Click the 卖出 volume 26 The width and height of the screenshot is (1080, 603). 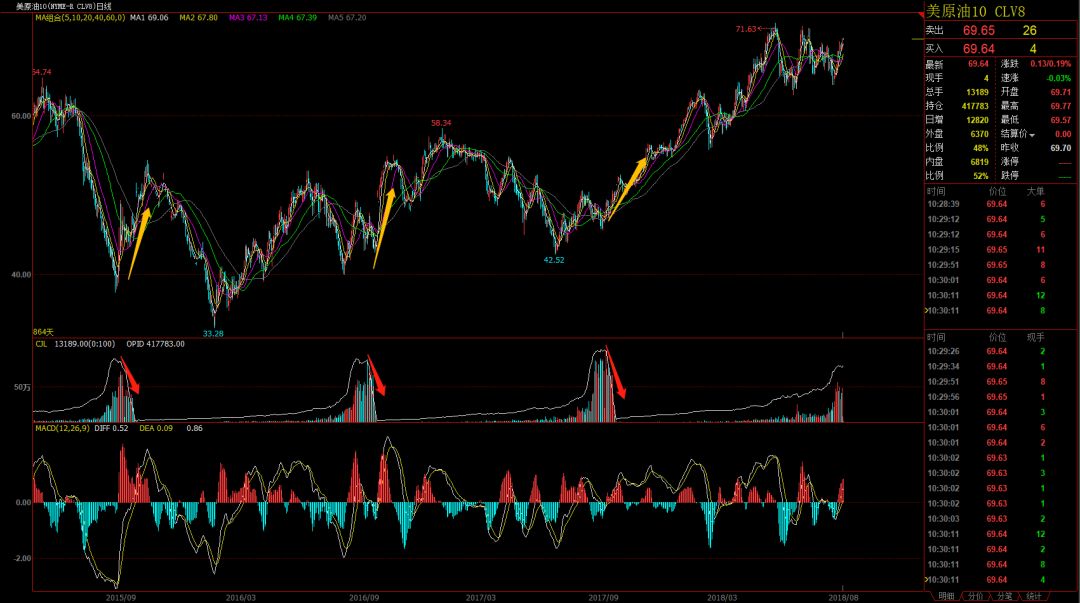coord(1030,30)
